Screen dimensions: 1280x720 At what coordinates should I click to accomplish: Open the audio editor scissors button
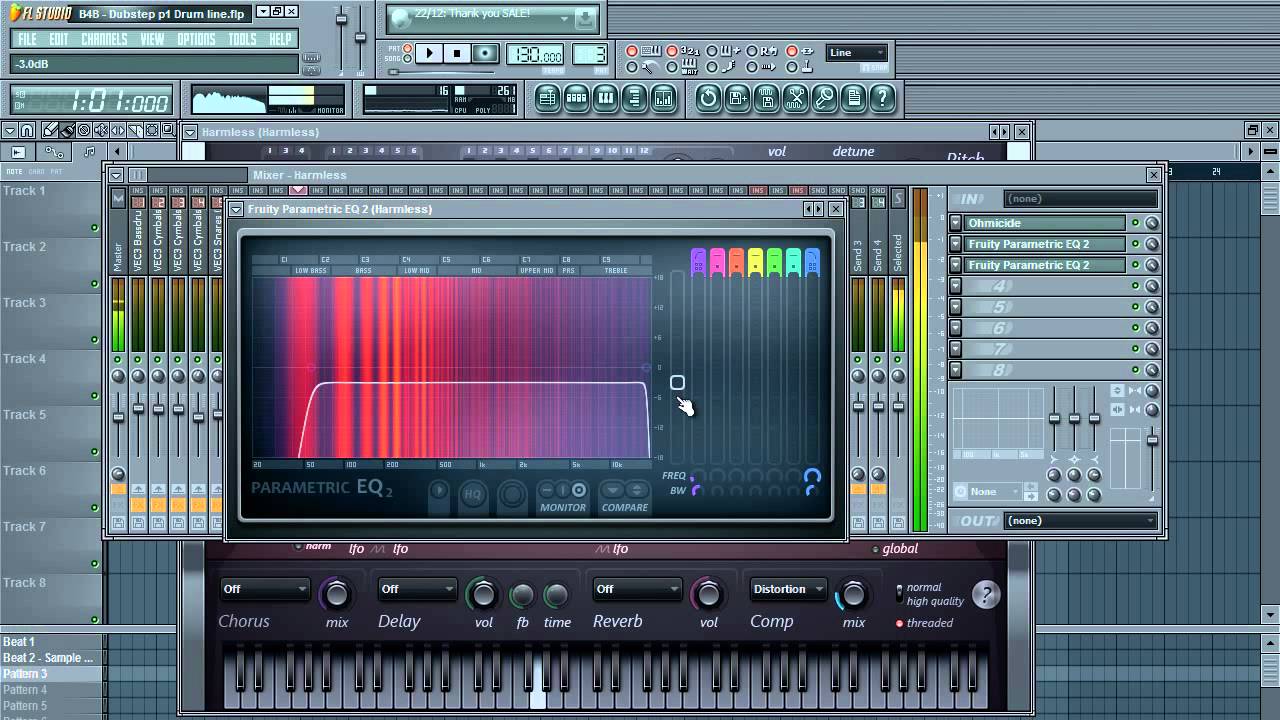point(795,98)
